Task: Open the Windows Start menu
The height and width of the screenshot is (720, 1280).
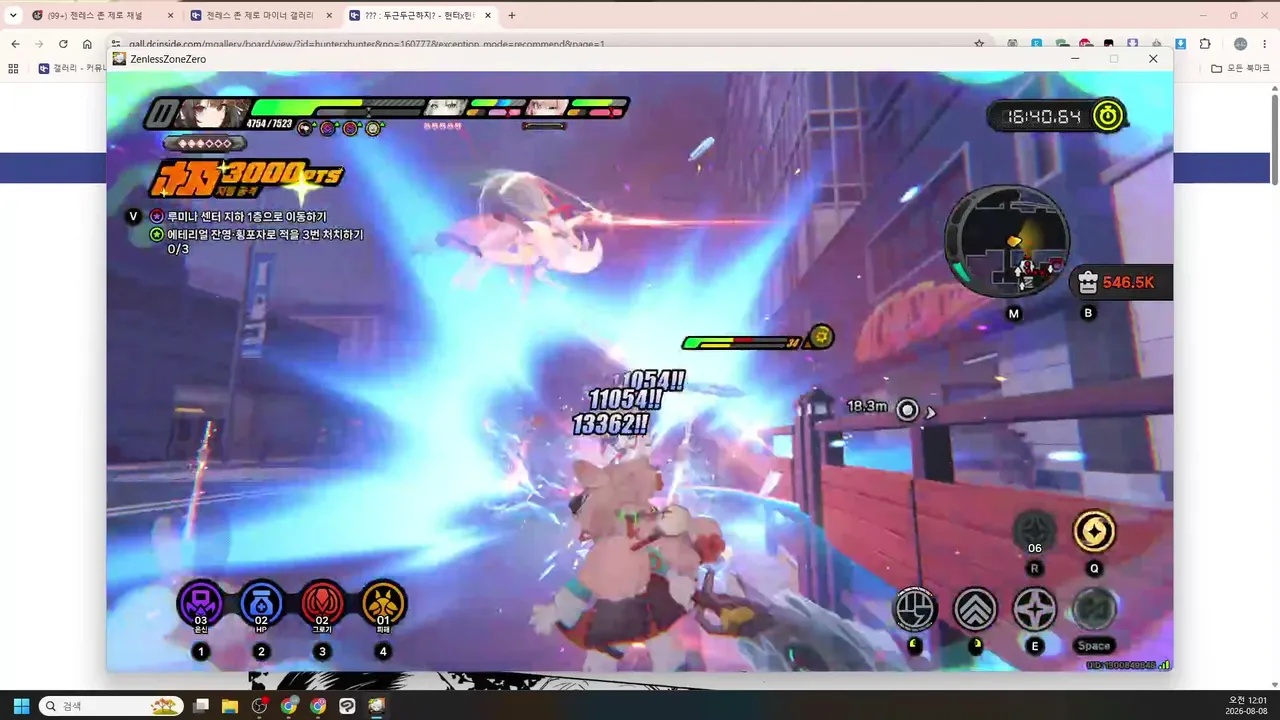Action: (x=20, y=706)
